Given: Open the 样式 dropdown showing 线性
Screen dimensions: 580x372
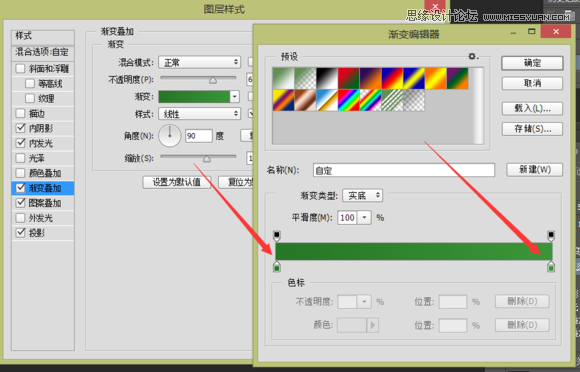Looking at the screenshot, I should coord(200,114).
